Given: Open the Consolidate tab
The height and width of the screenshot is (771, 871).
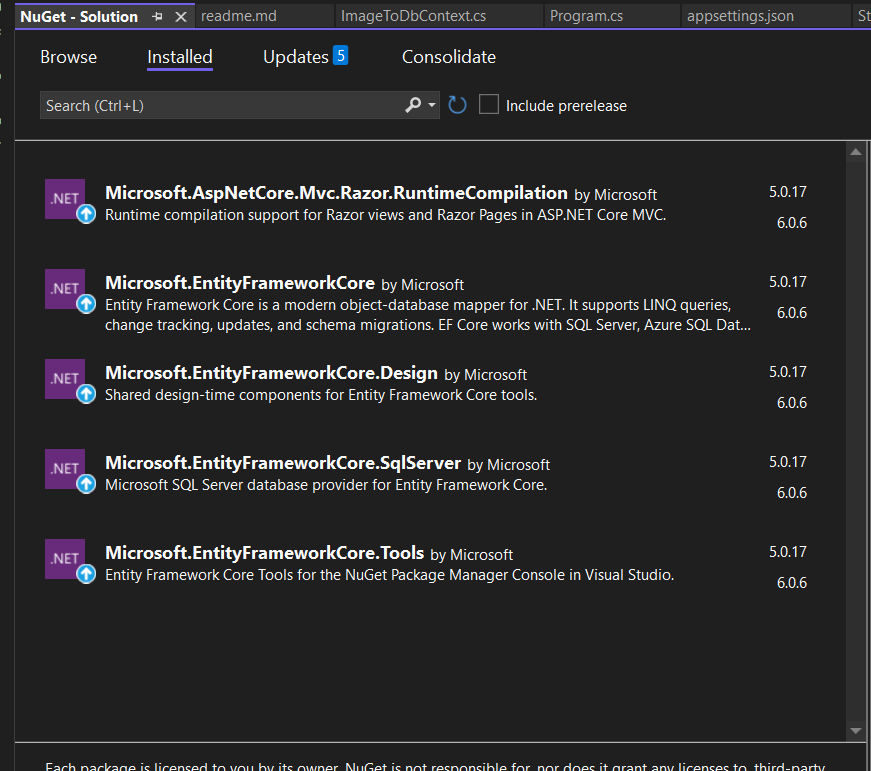Looking at the screenshot, I should click(x=448, y=57).
